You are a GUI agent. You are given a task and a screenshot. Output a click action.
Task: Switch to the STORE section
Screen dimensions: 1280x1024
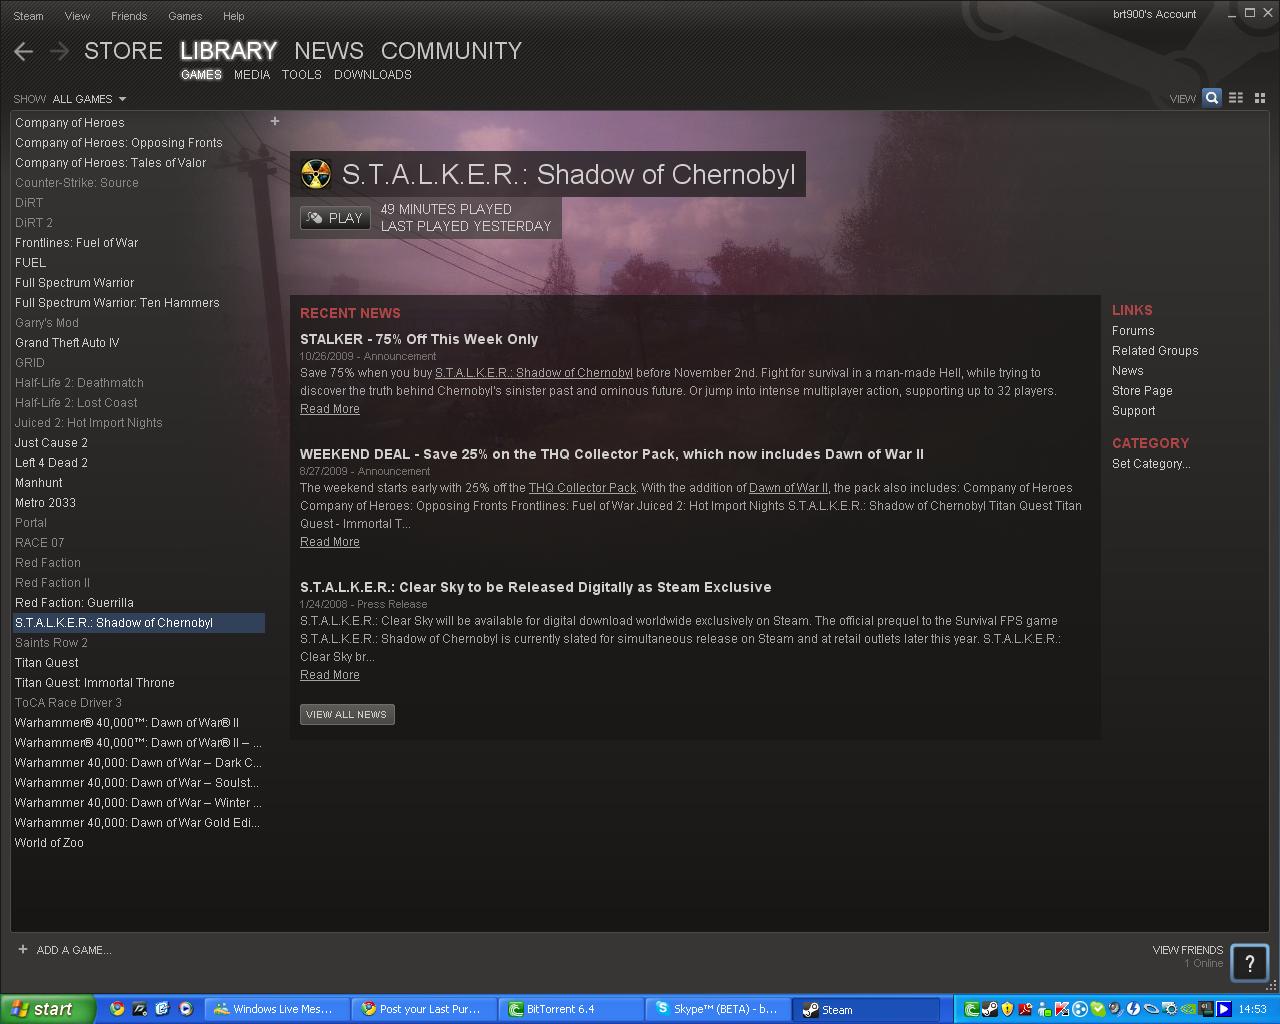pos(123,51)
